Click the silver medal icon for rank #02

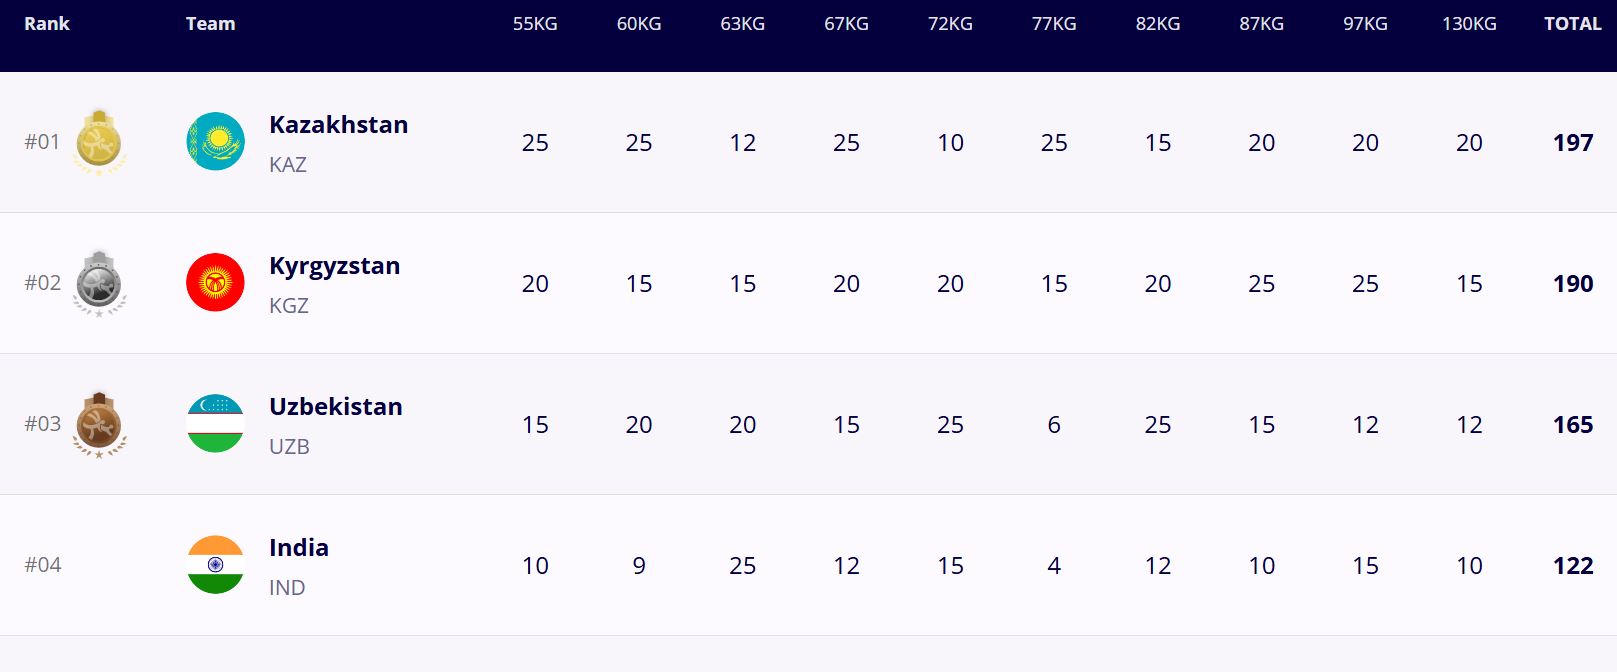(x=99, y=283)
